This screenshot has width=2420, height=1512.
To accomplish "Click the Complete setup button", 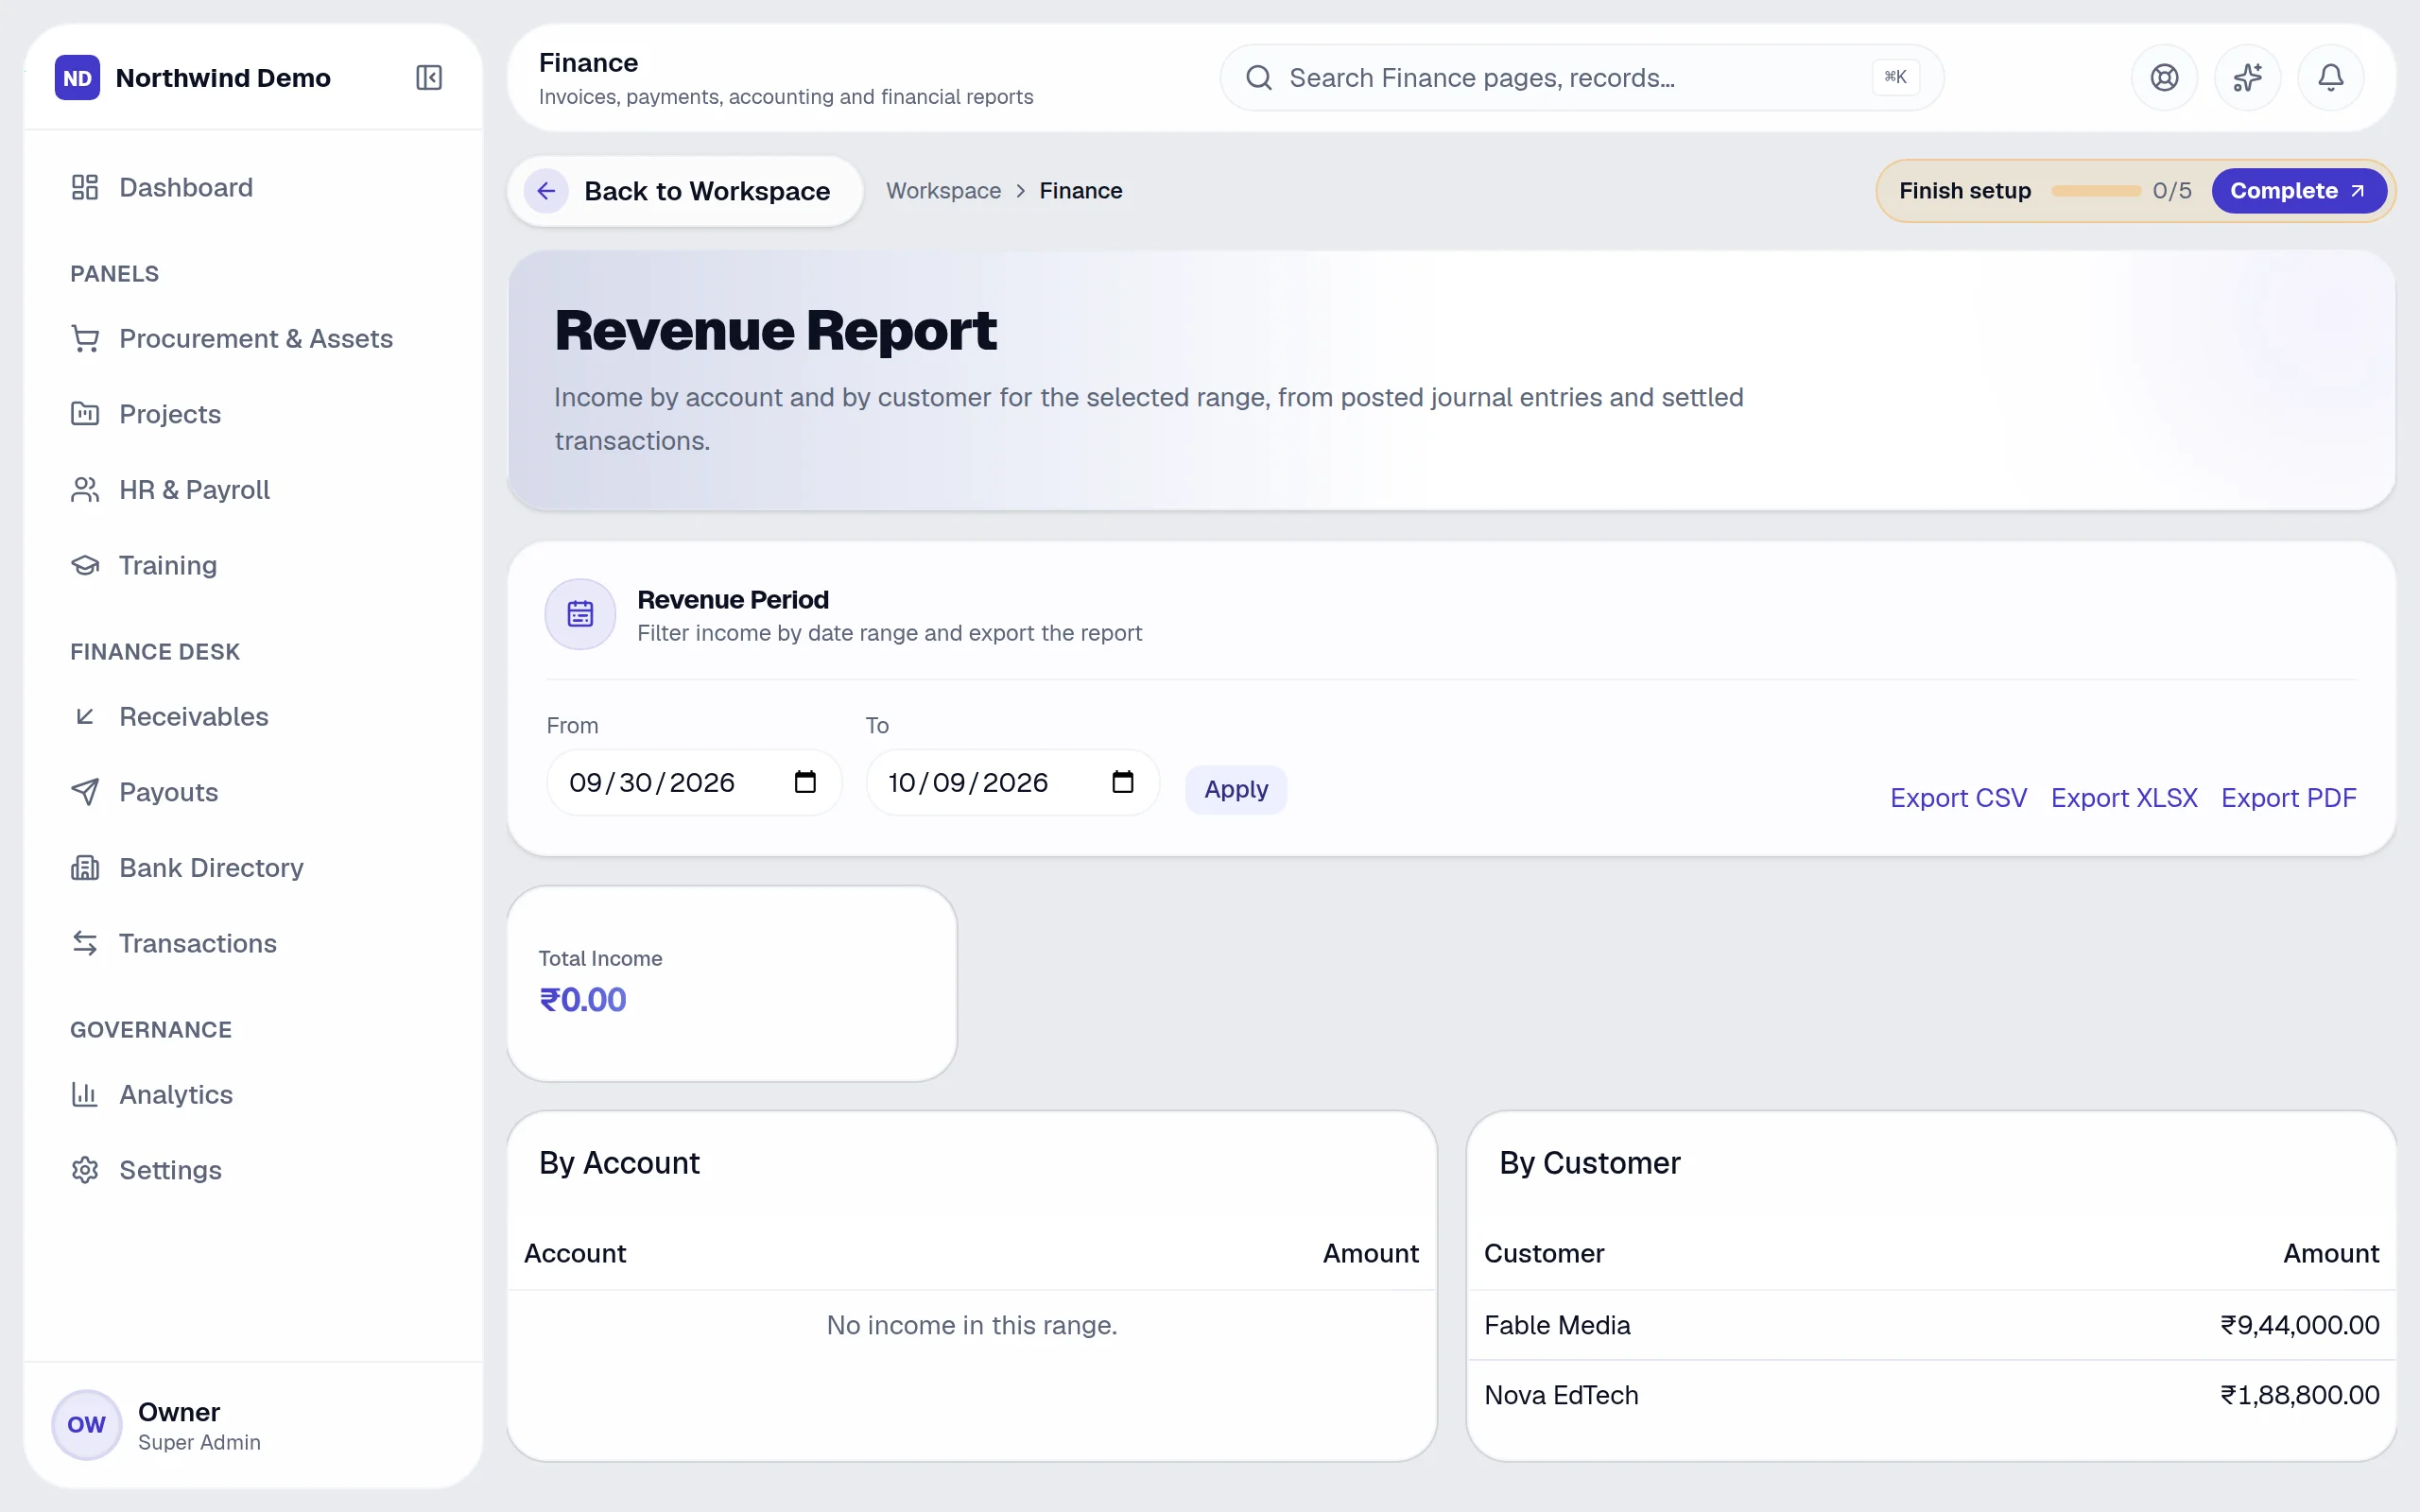I will coord(2298,190).
